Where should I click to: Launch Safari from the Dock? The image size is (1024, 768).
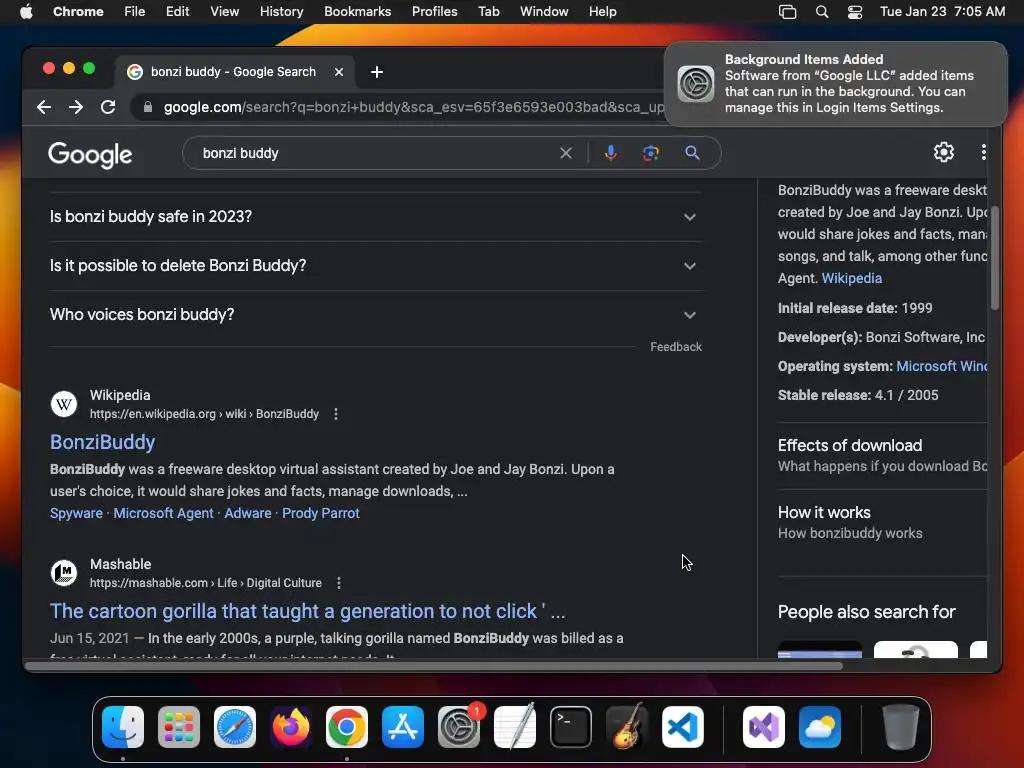(x=235, y=727)
